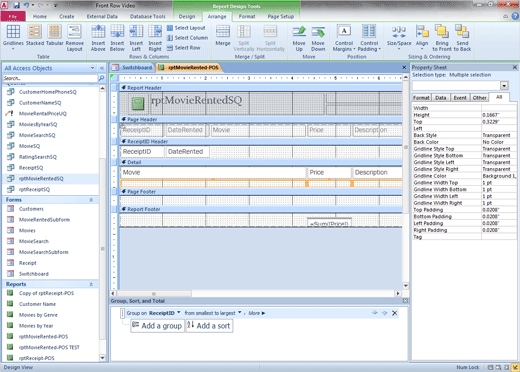This screenshot has width=520, height=372.
Task: Select Other tab in Property Sheet
Action: (479, 98)
